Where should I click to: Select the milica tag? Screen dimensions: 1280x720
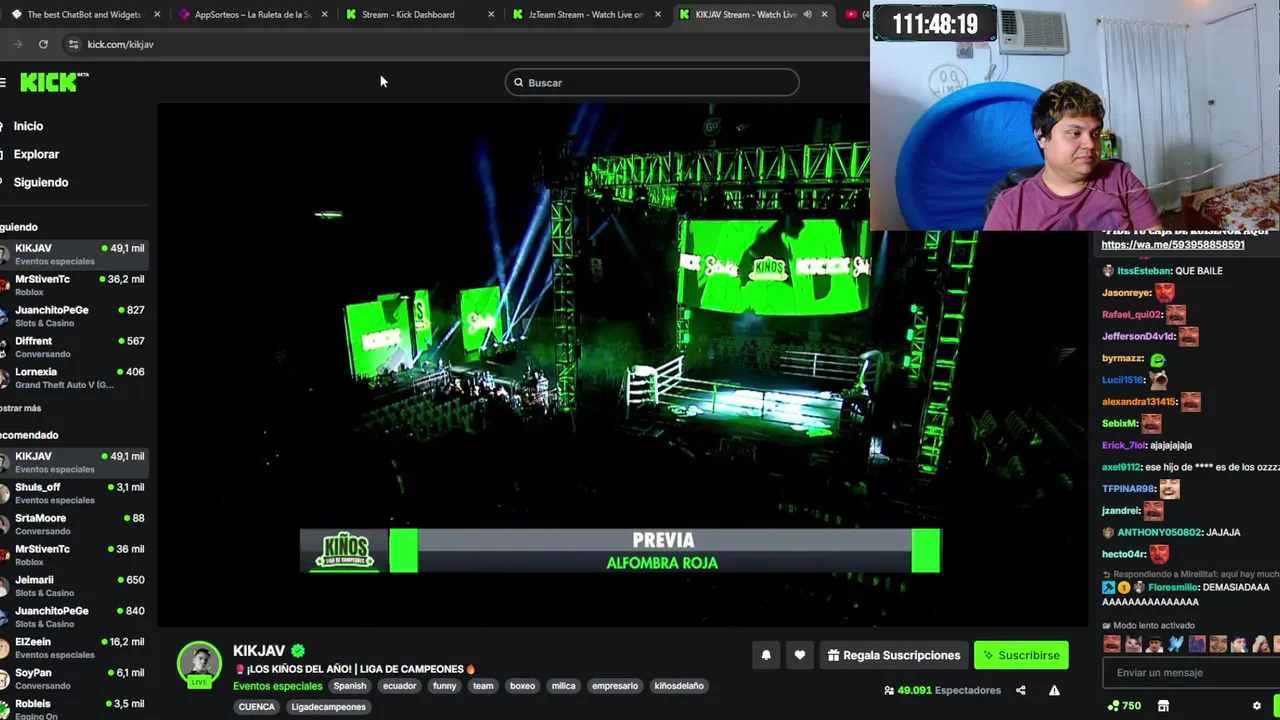tap(564, 686)
